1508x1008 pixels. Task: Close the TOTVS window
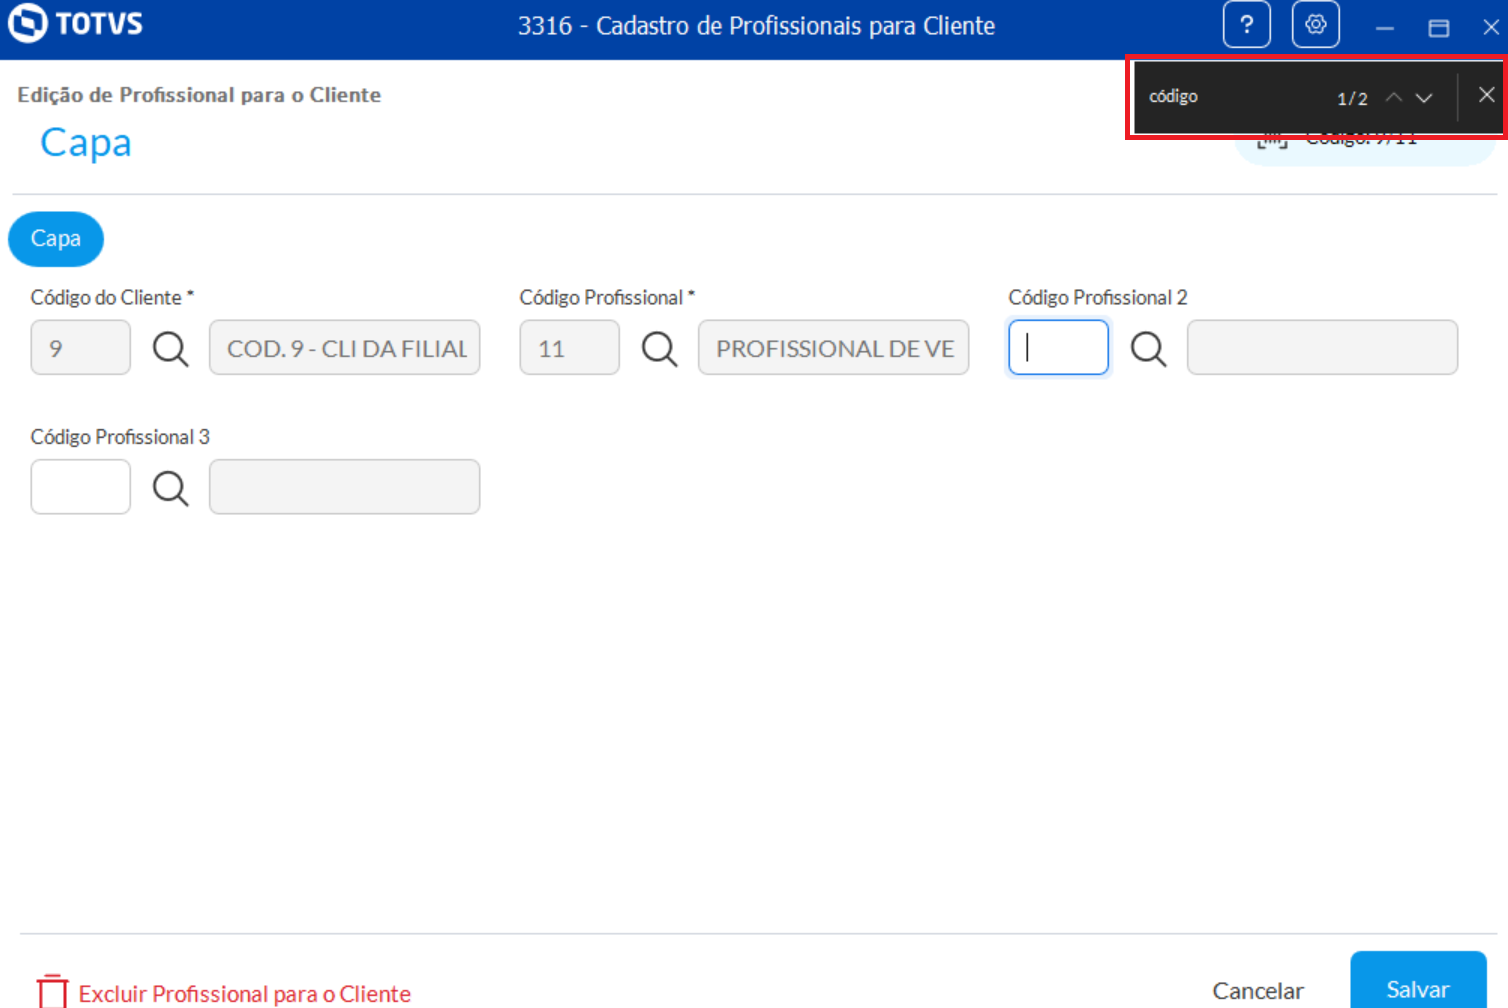tap(1490, 28)
